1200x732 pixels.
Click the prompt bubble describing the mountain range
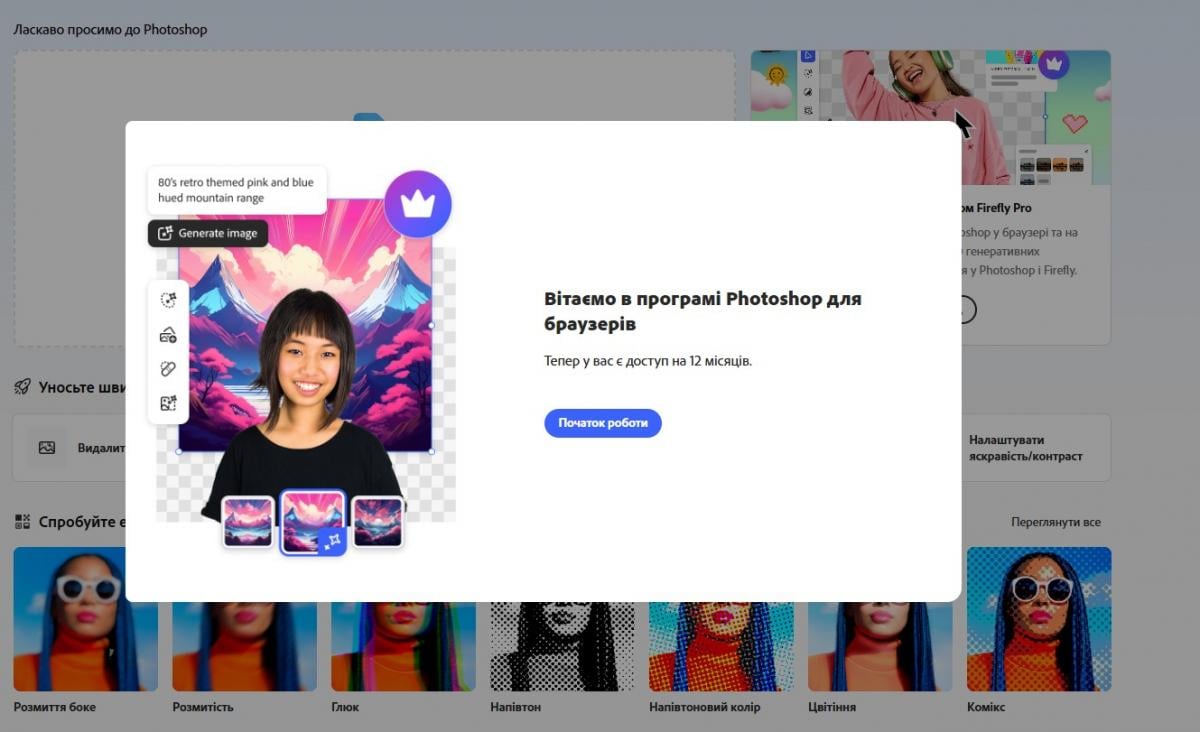[237, 190]
